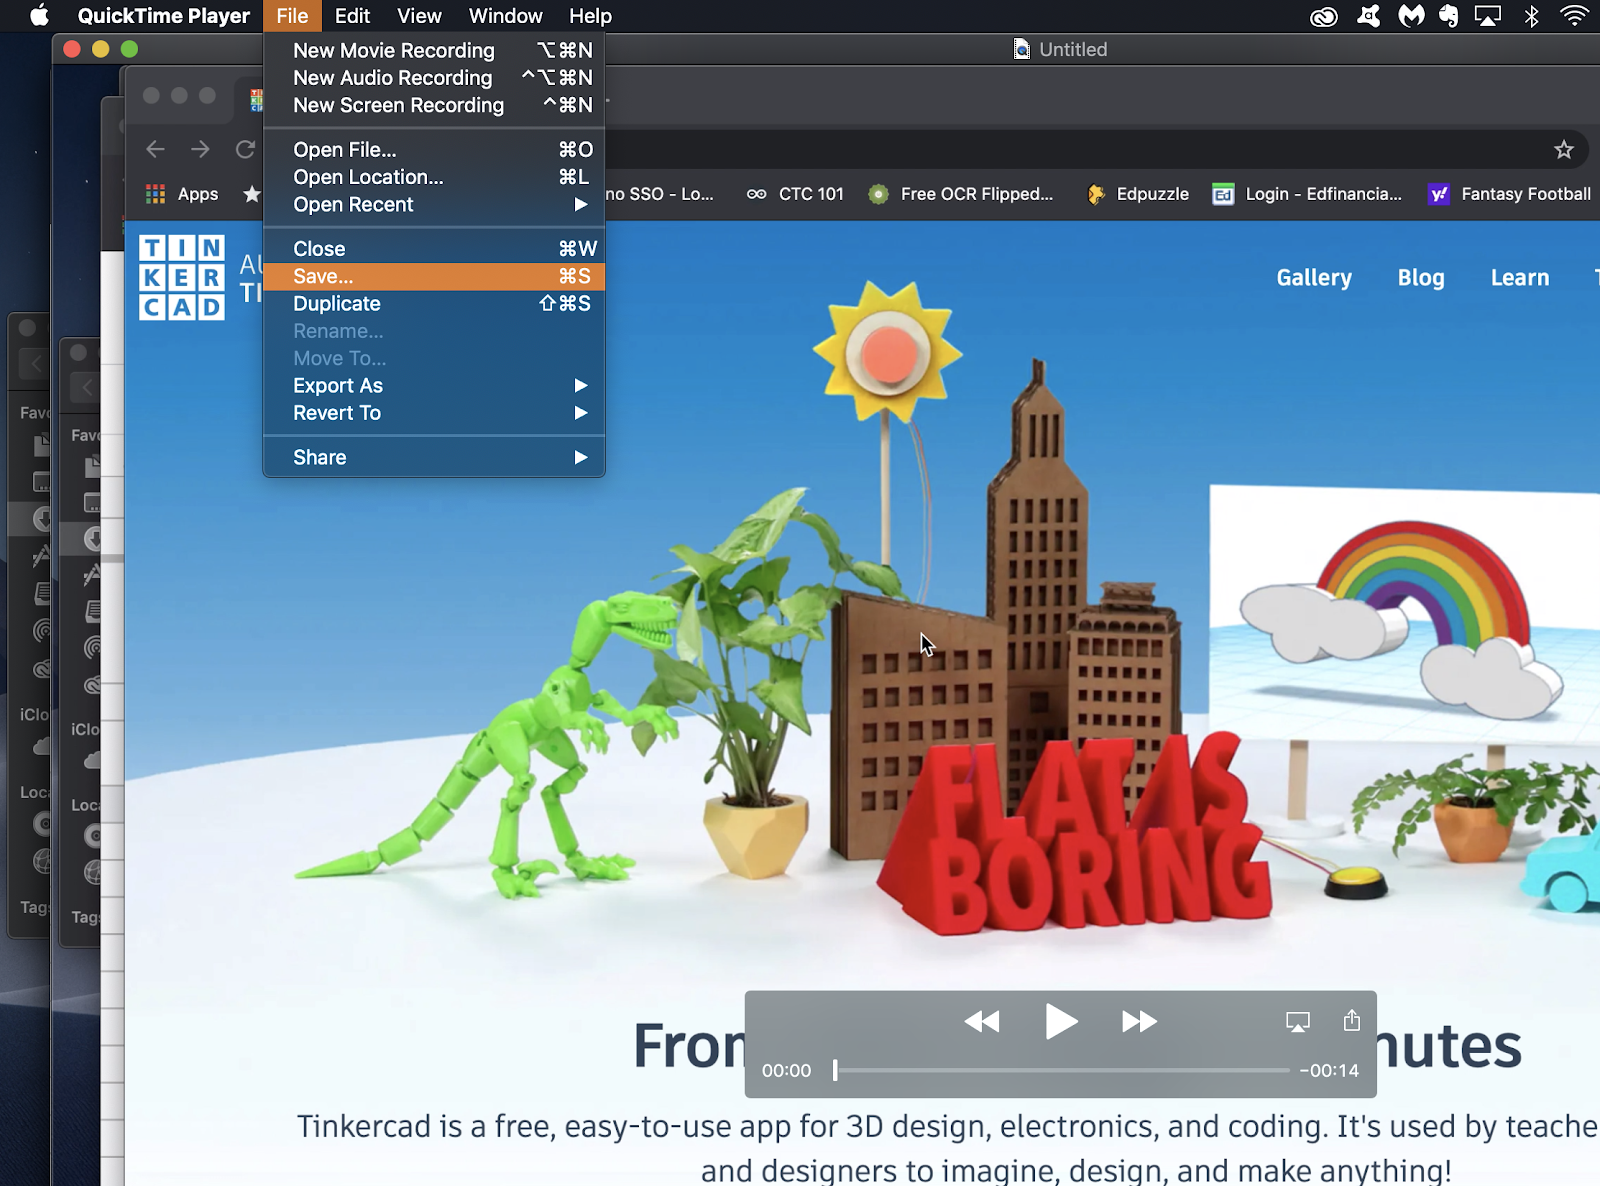
Task: Open the Login - Edfinancial bookmark
Action: 1307,194
